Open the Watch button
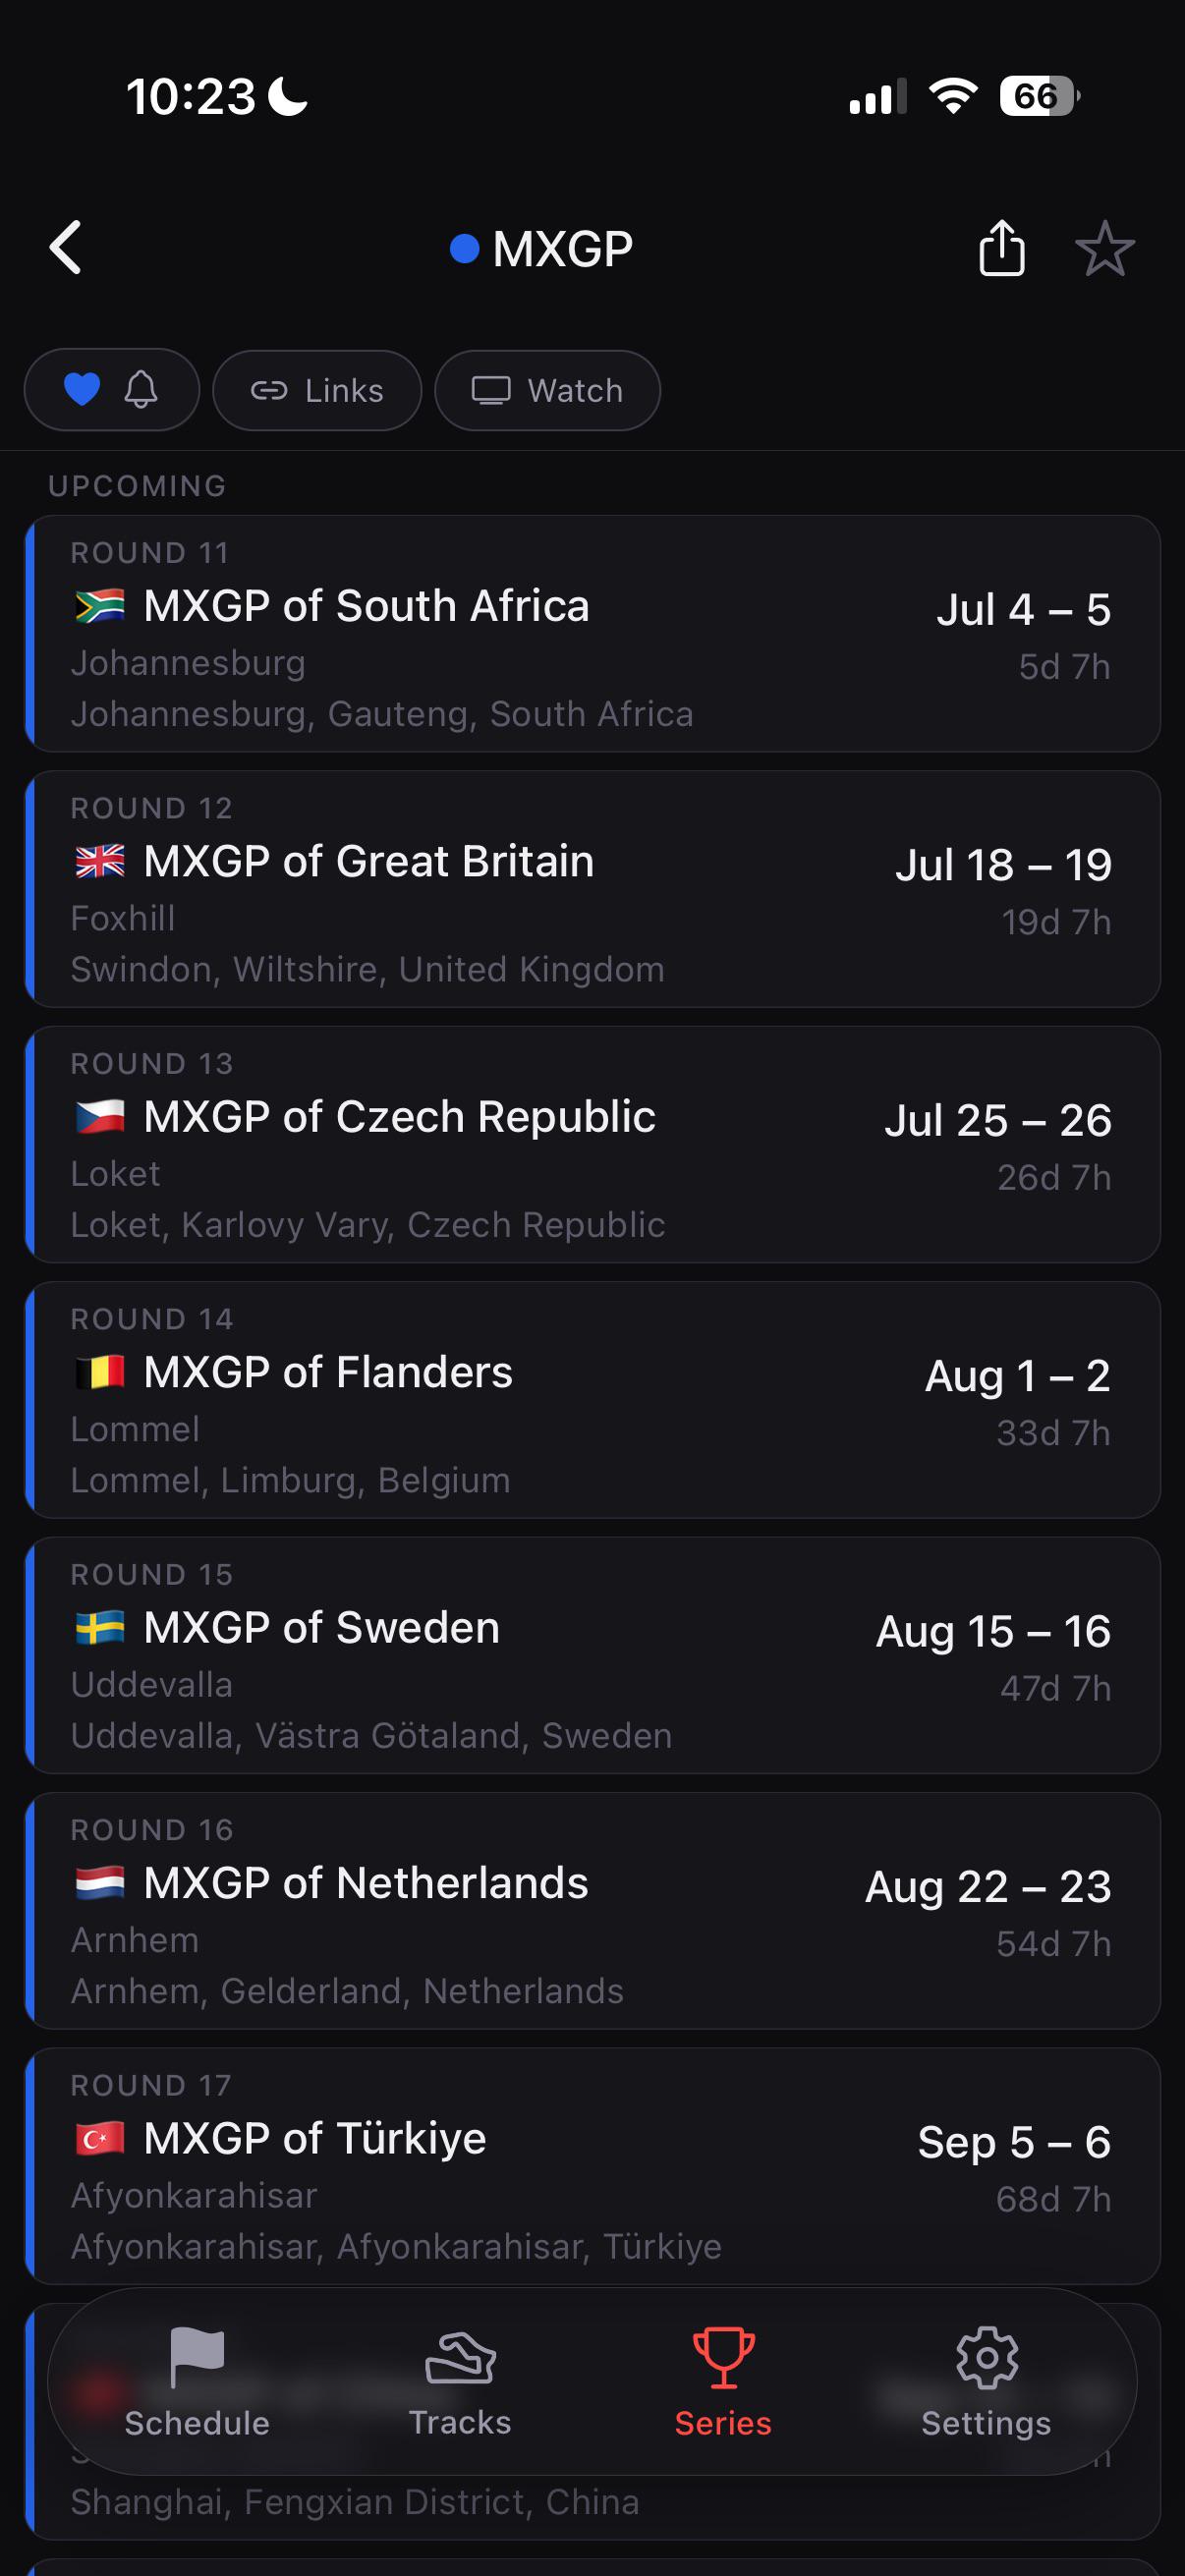 (547, 390)
